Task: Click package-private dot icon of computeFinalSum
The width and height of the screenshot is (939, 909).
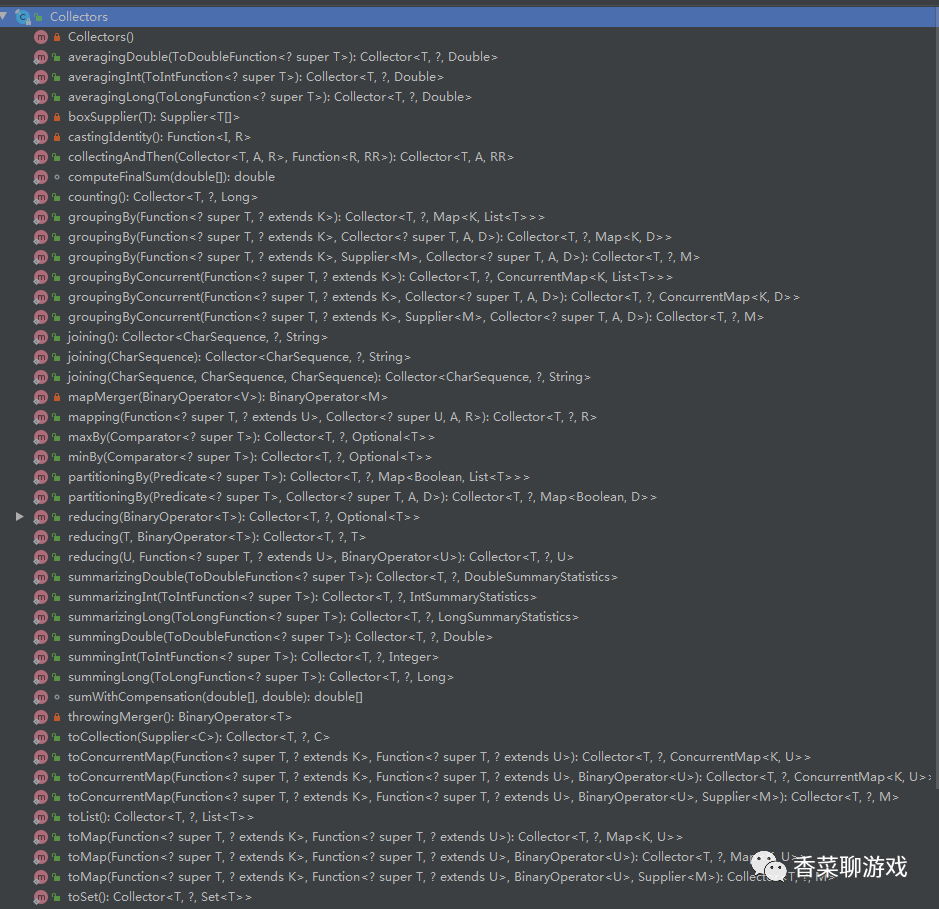Action: [57, 177]
